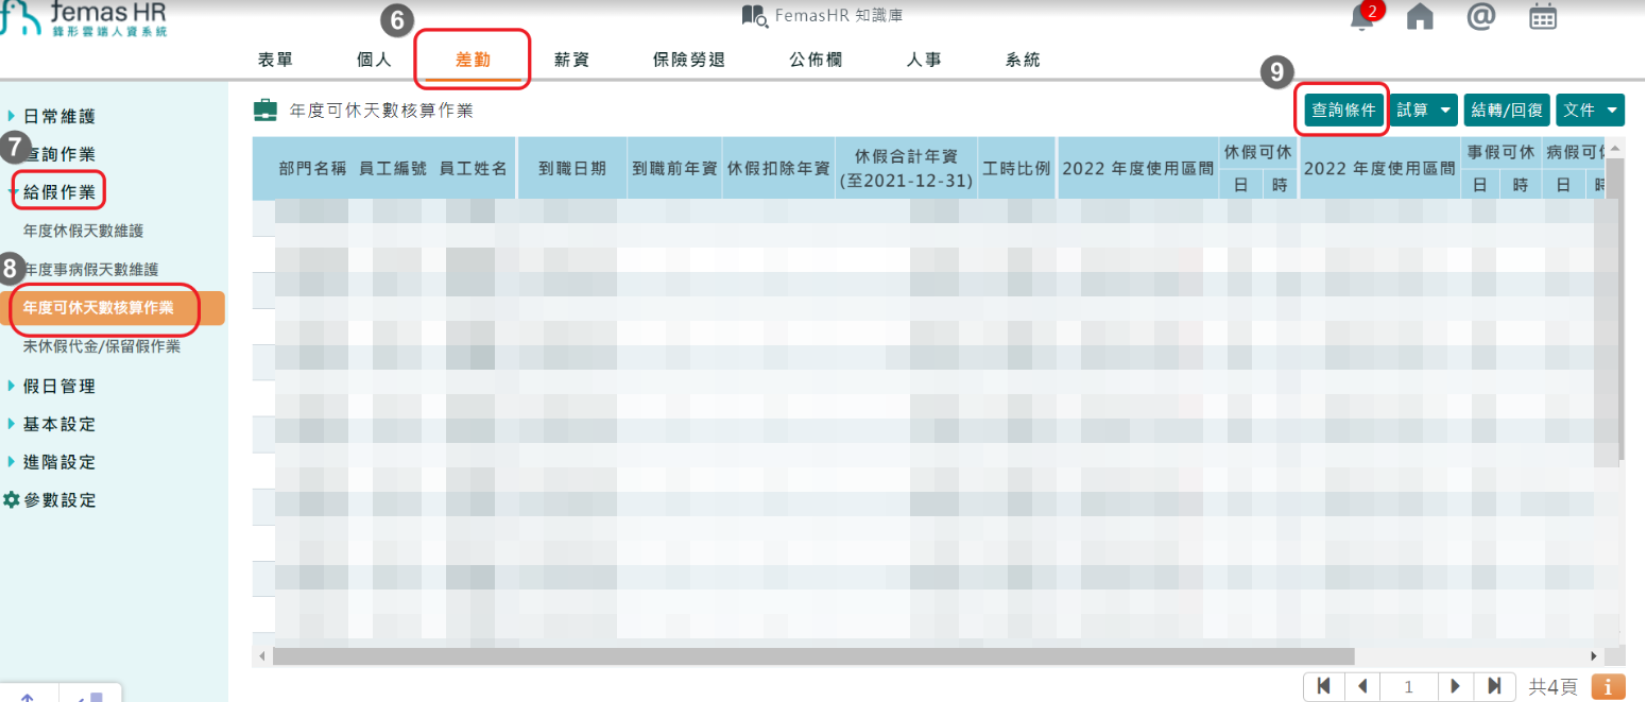
Task: Click the orange info icon at bottom right
Action: click(x=1608, y=687)
